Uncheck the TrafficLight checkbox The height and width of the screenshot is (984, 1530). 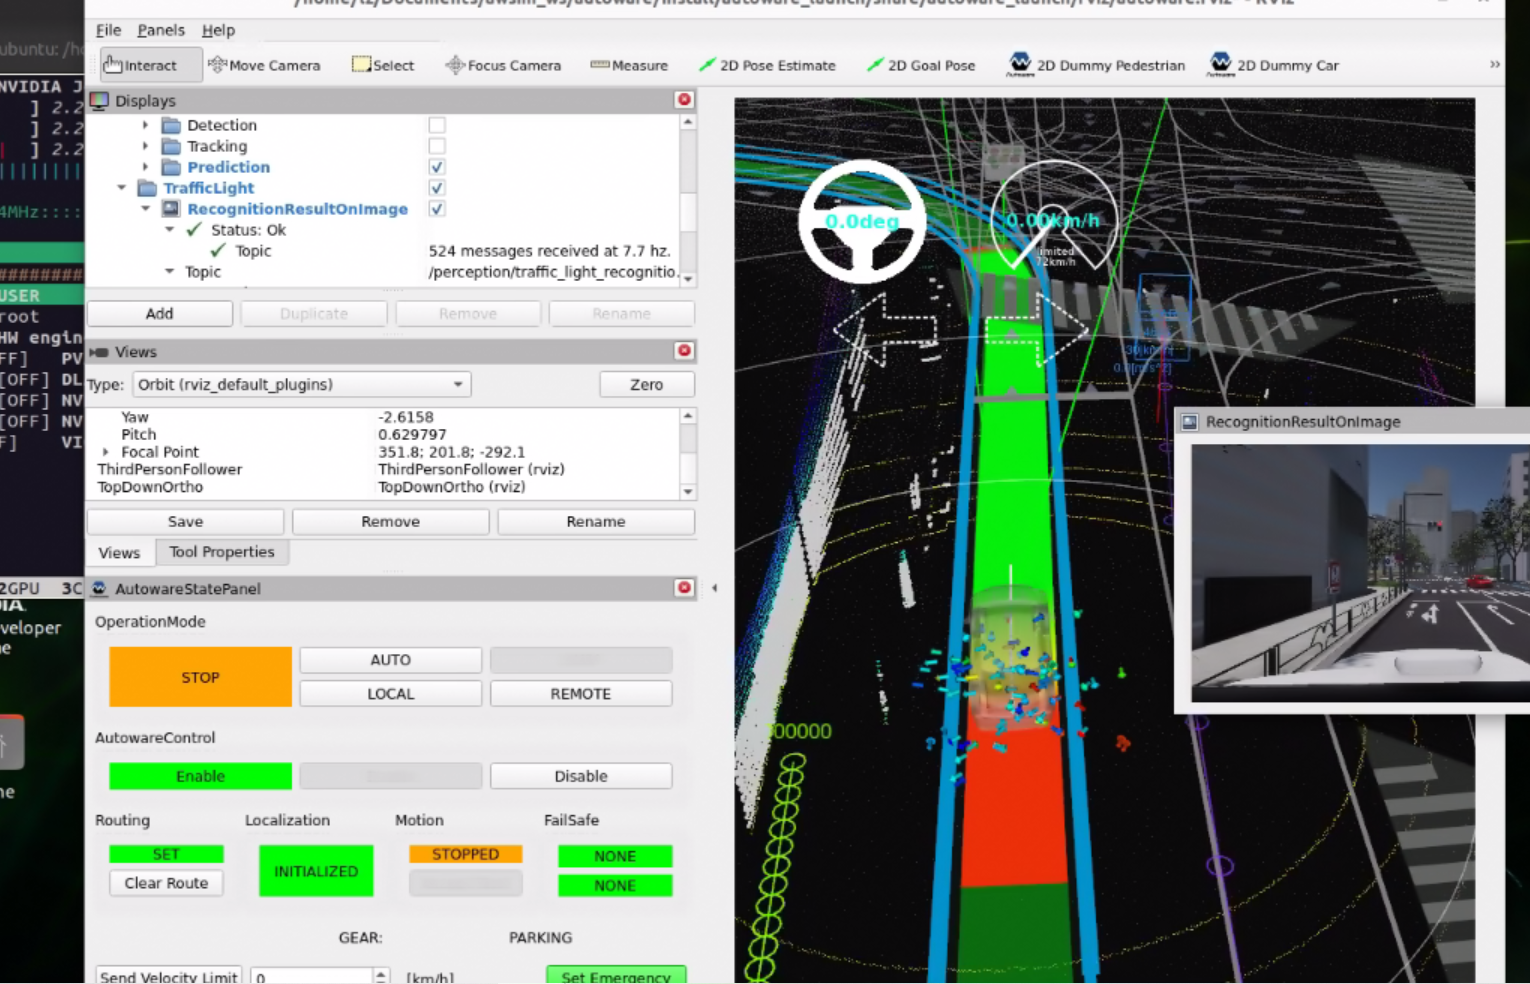click(x=437, y=188)
